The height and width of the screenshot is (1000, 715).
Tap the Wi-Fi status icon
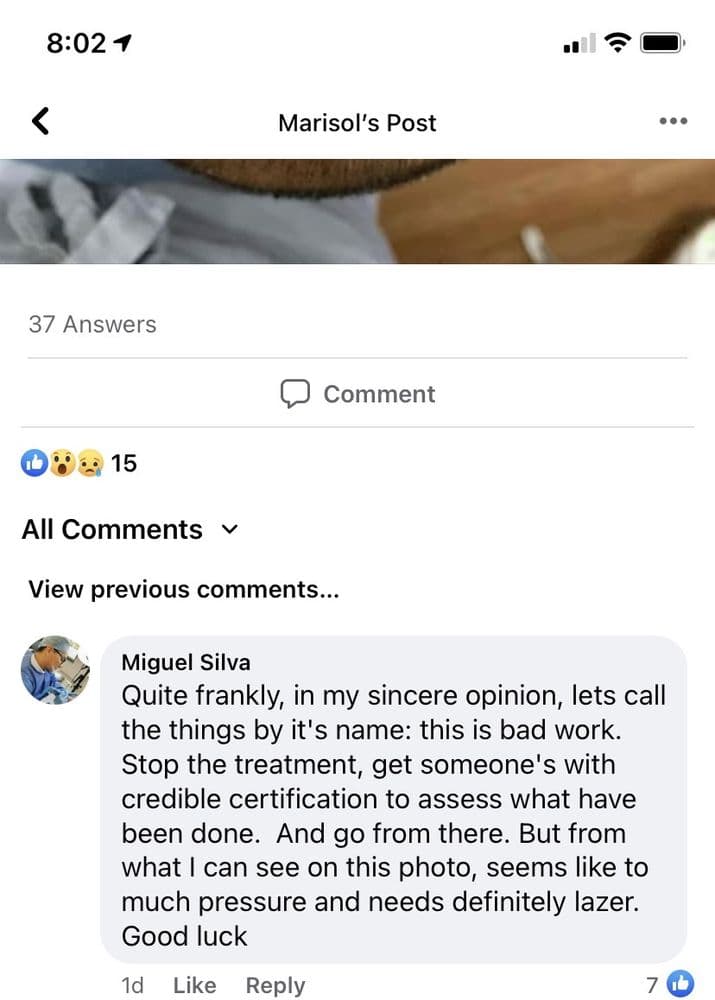coord(617,42)
